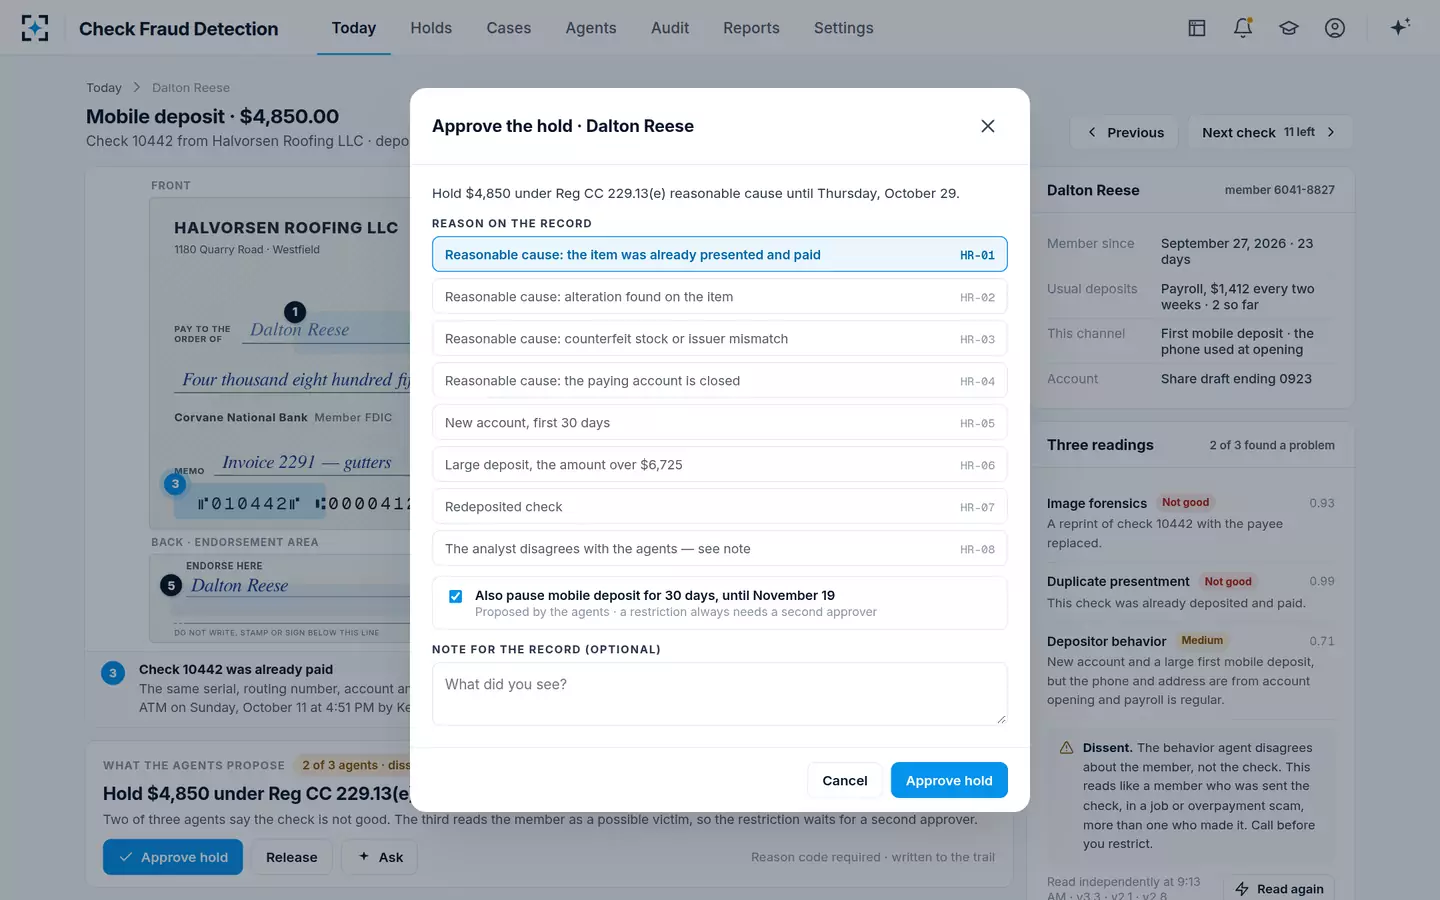Image resolution: width=1440 pixels, height=900 pixels.
Task: Open the user account icon
Action: pos(1335,28)
